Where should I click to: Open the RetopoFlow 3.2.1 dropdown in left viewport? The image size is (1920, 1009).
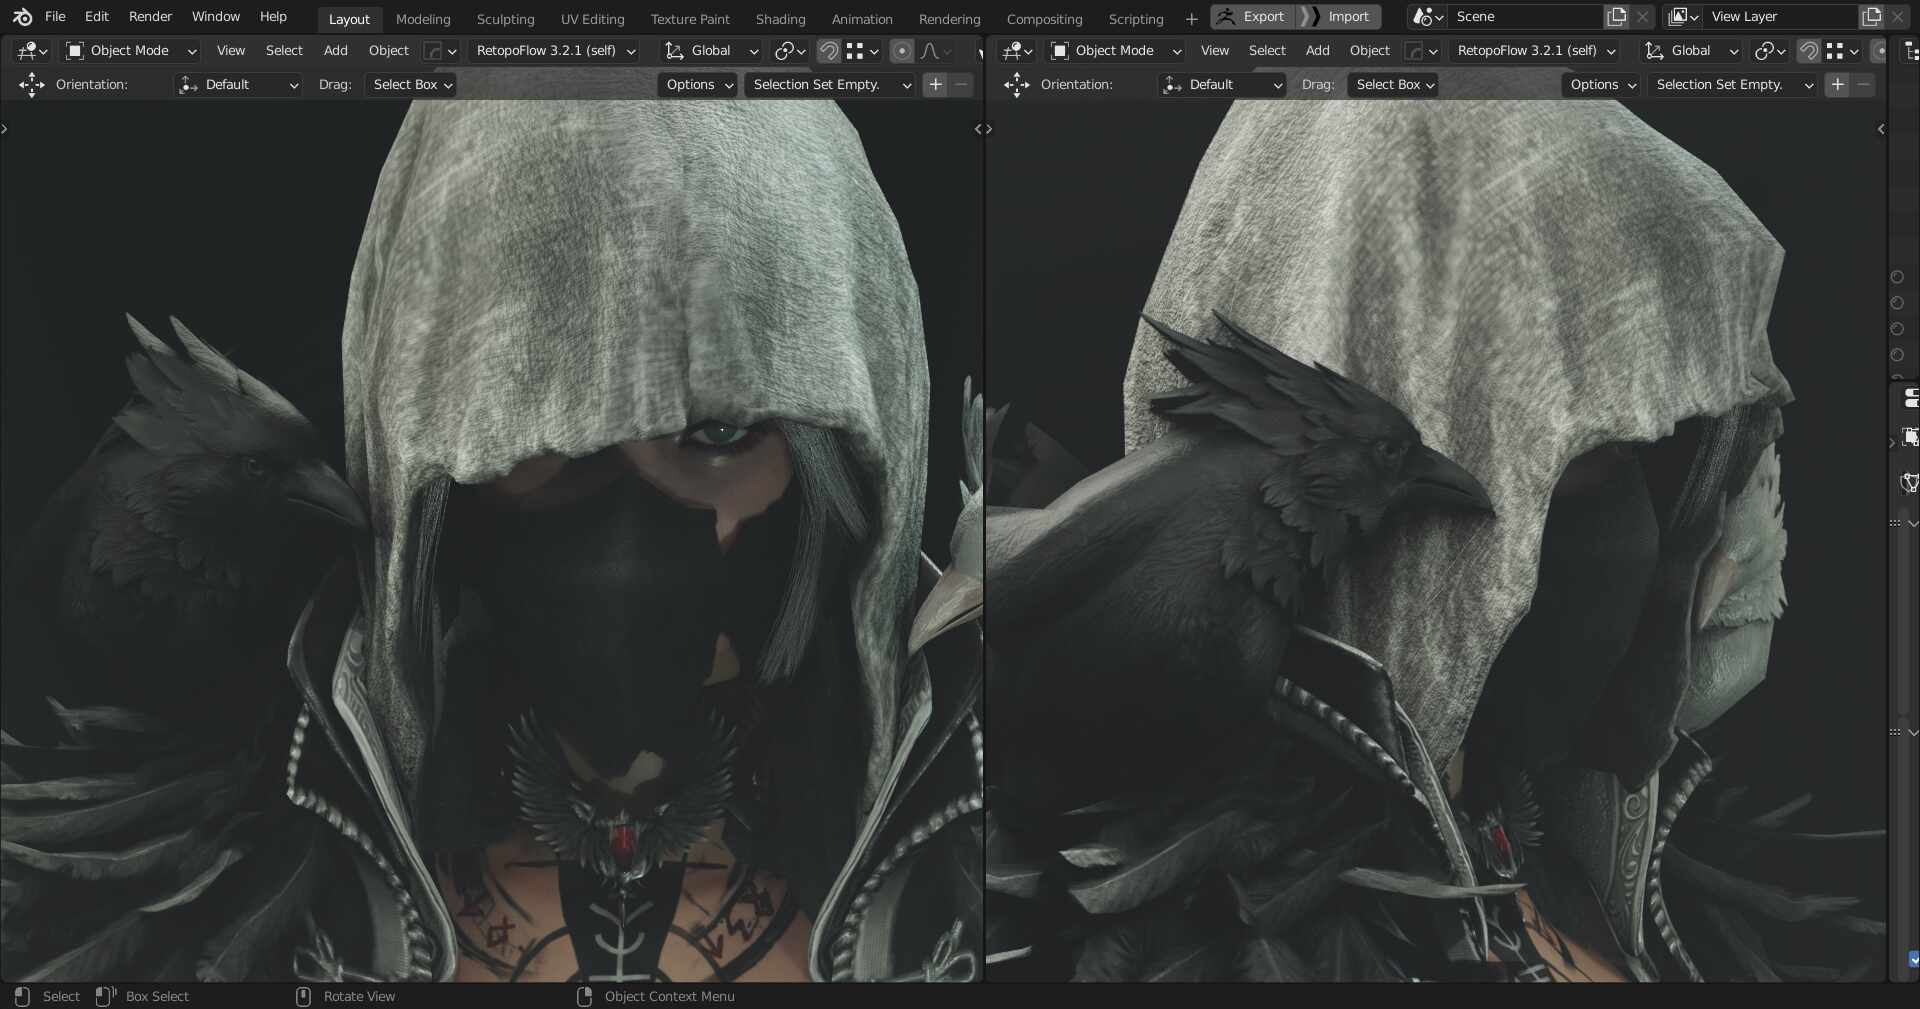click(x=554, y=51)
